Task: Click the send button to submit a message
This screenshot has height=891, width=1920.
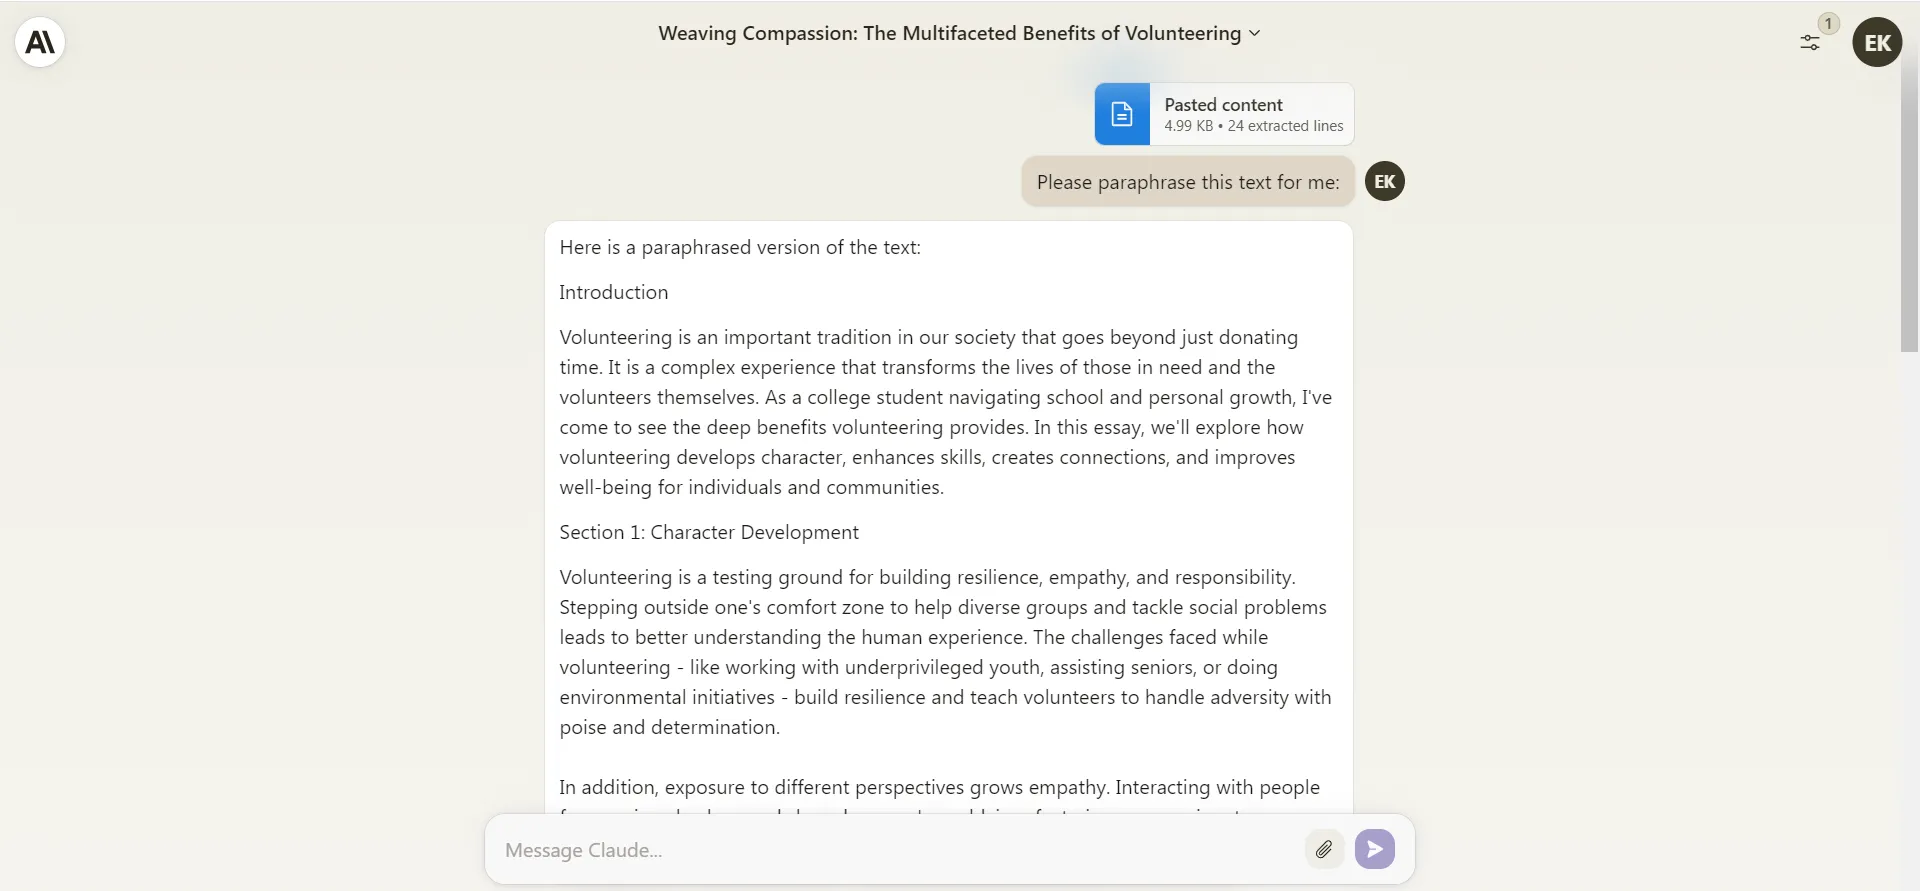Action: point(1374,849)
